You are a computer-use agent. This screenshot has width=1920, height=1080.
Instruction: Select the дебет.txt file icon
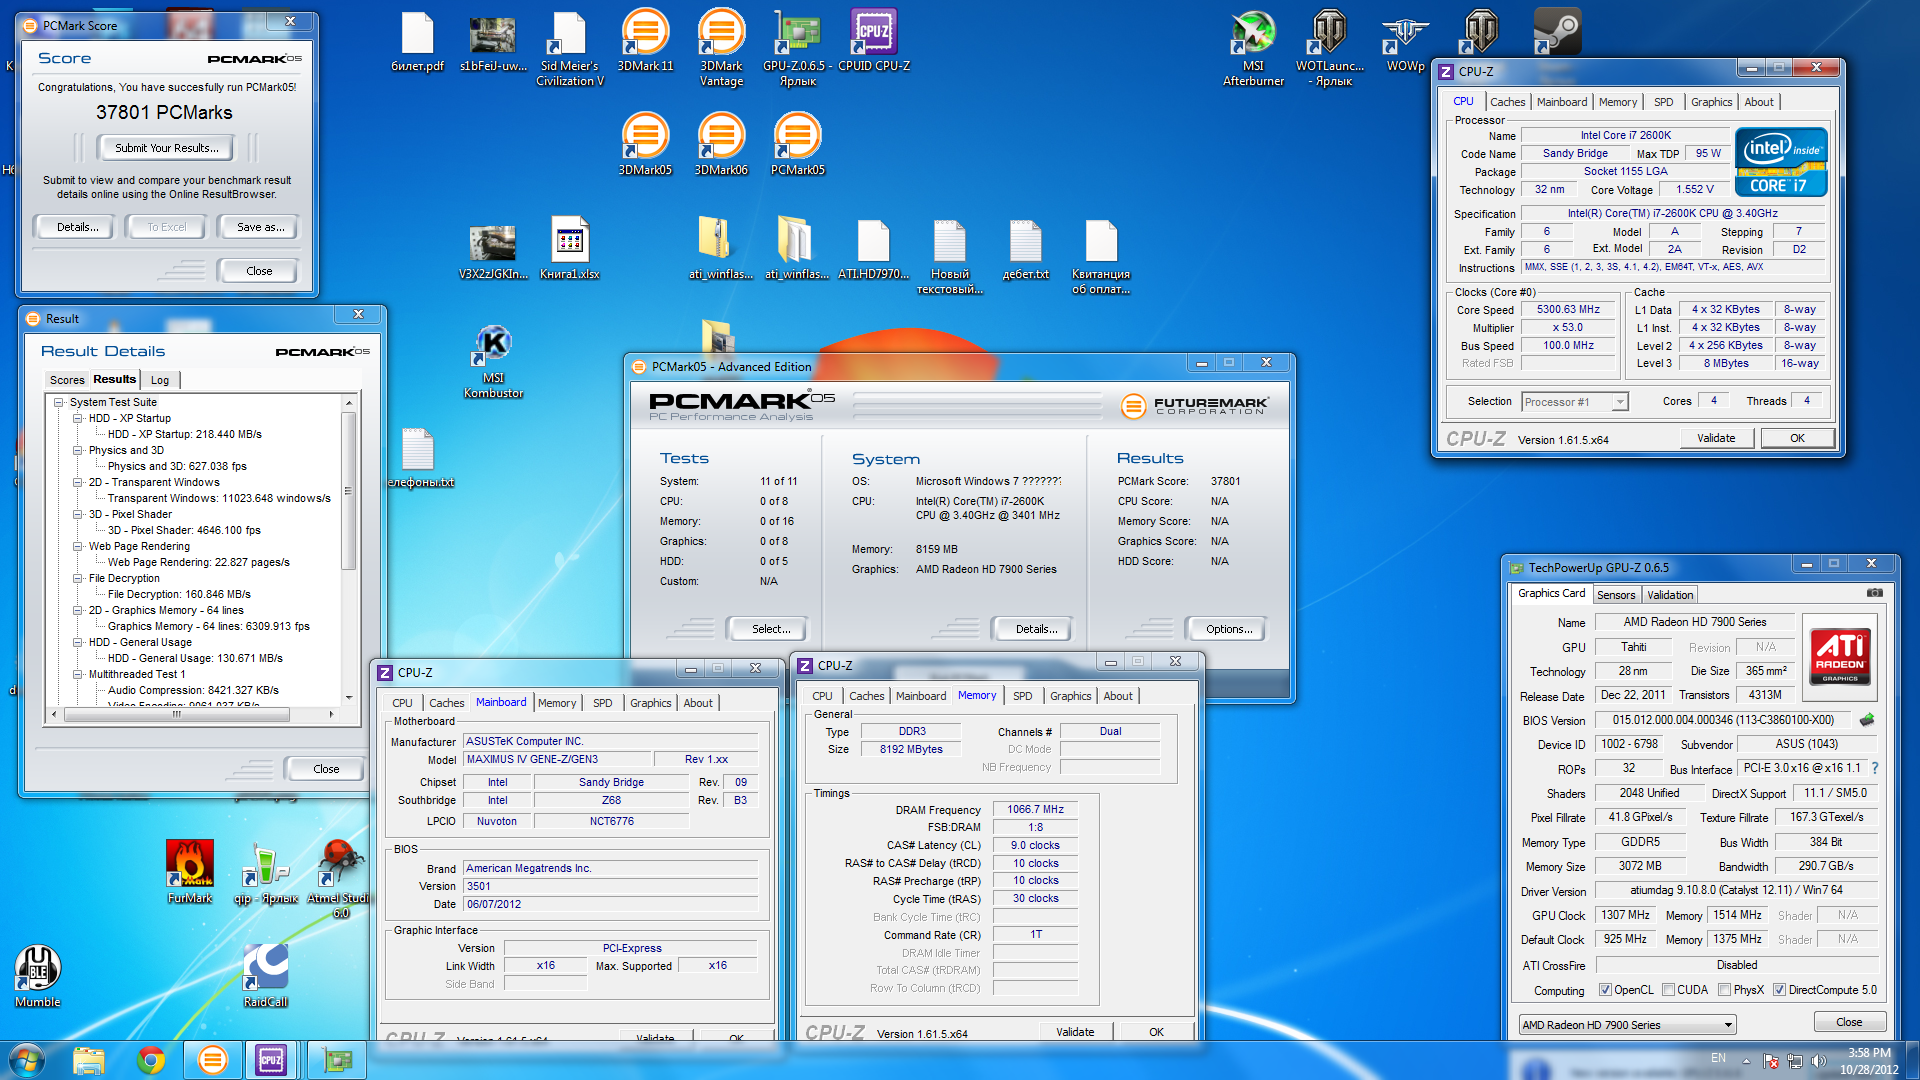click(1025, 248)
